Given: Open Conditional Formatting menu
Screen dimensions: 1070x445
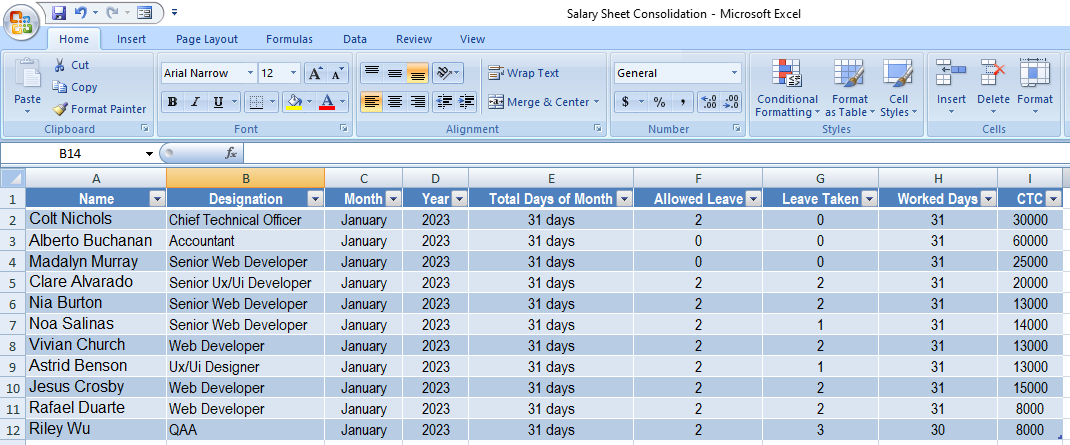Looking at the screenshot, I should point(787,87).
